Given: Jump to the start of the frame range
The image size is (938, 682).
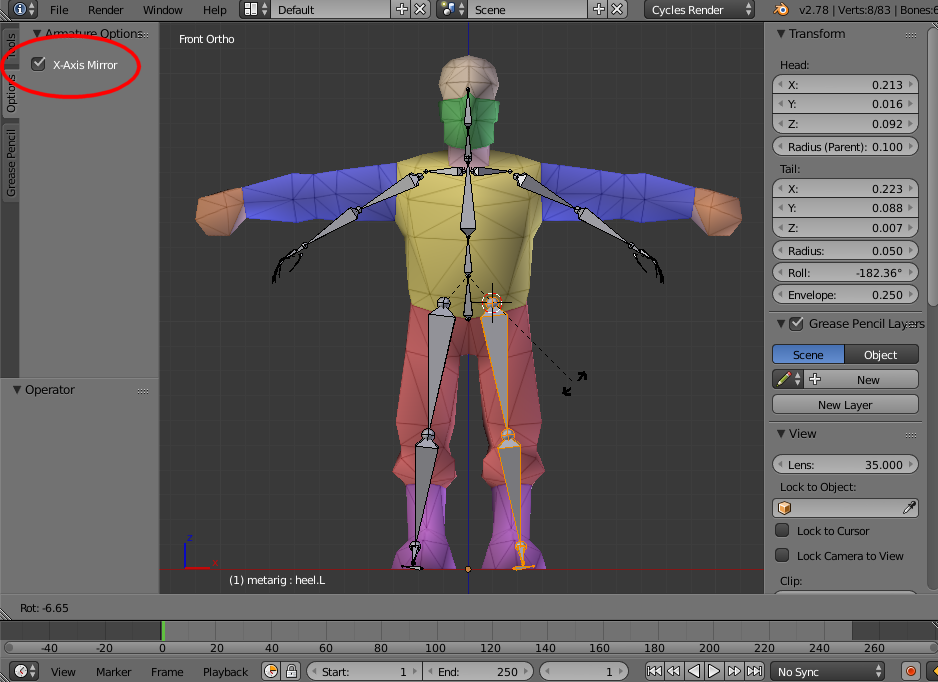Looking at the screenshot, I should [x=655, y=671].
